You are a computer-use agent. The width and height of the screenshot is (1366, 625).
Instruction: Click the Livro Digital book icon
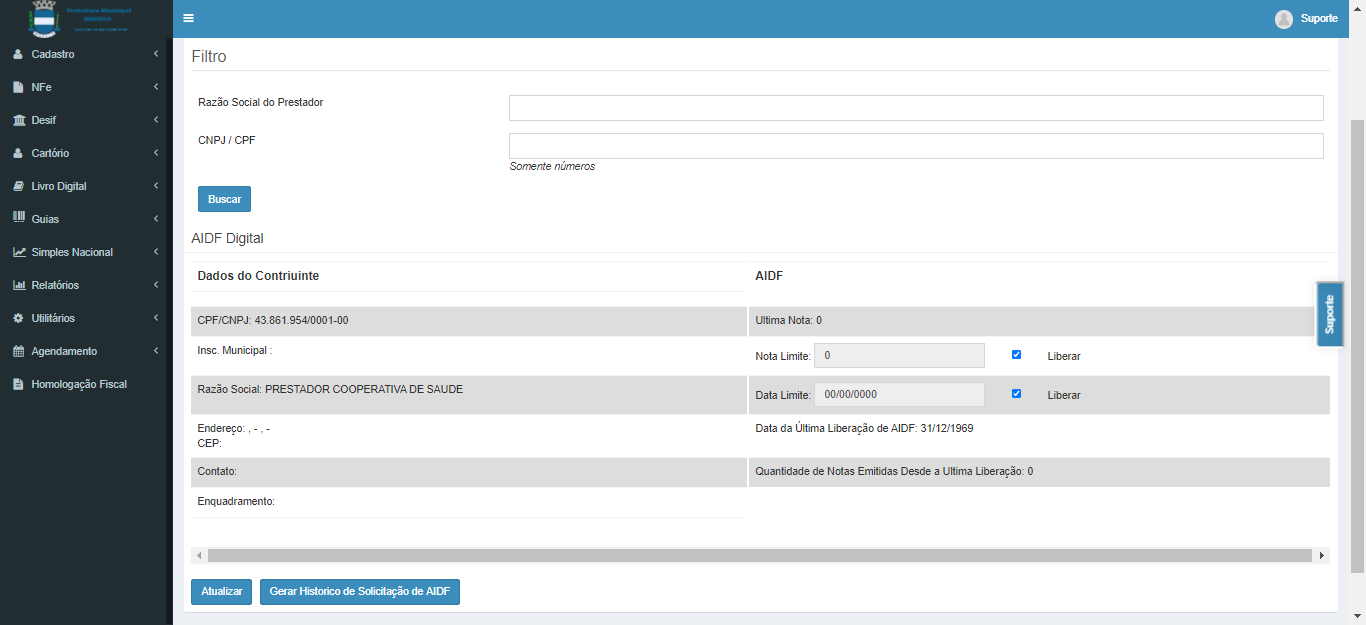point(19,186)
